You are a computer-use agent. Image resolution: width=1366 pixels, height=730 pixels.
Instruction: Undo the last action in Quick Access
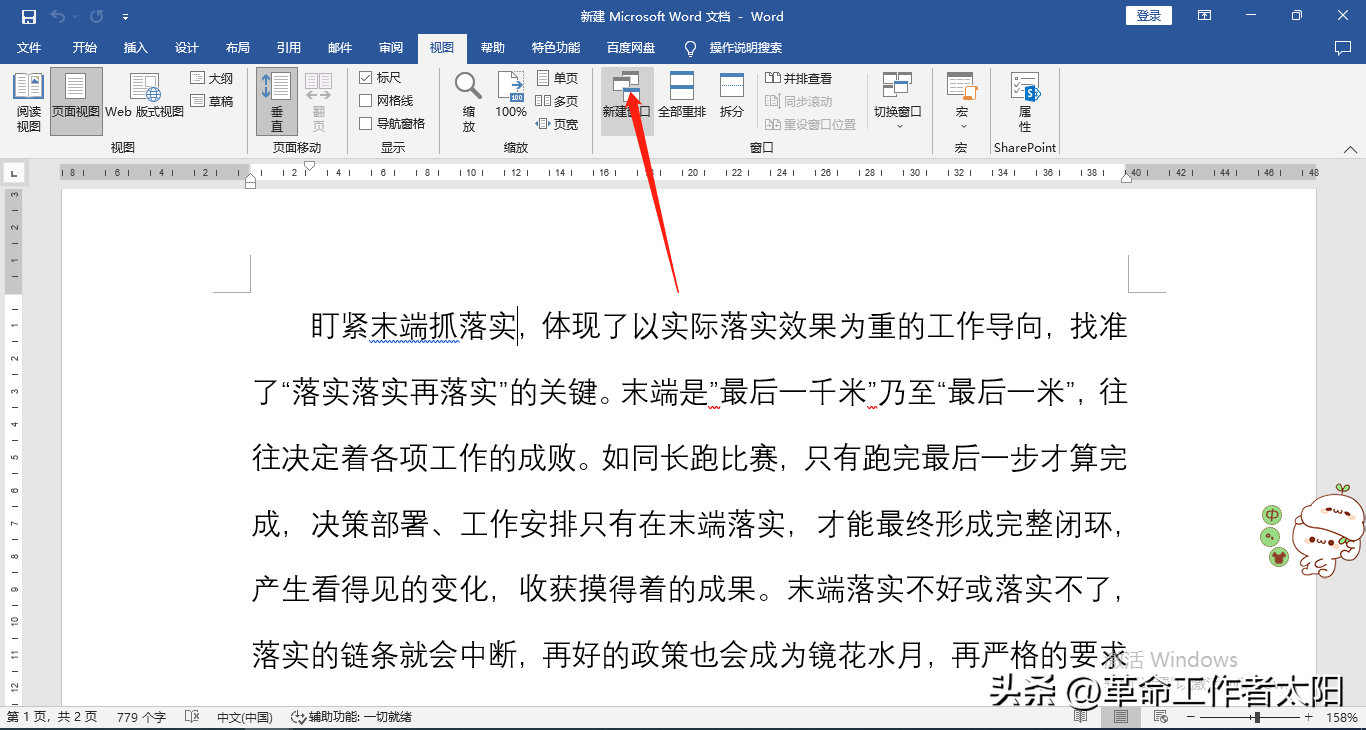click(57, 17)
